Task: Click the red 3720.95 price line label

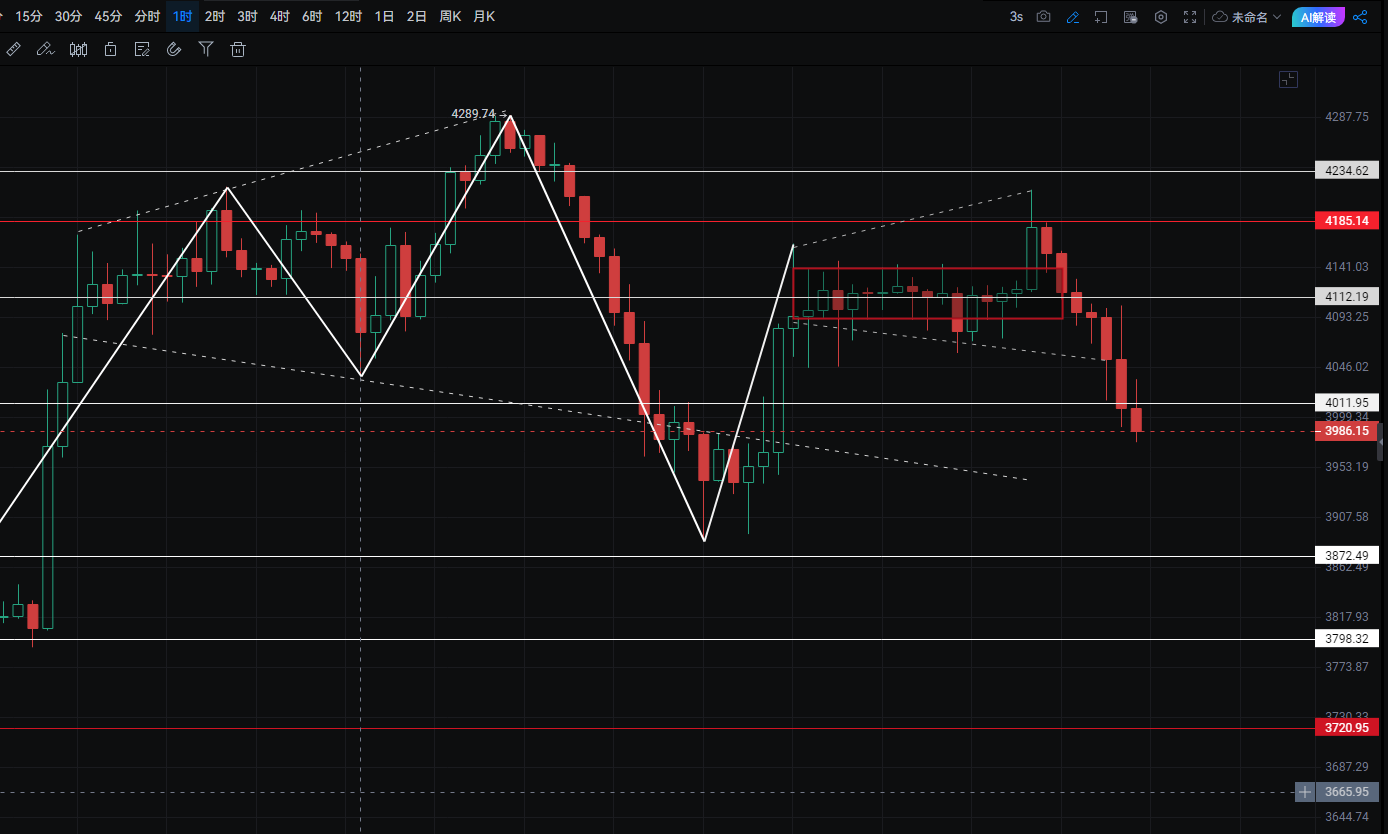Action: tap(1346, 728)
